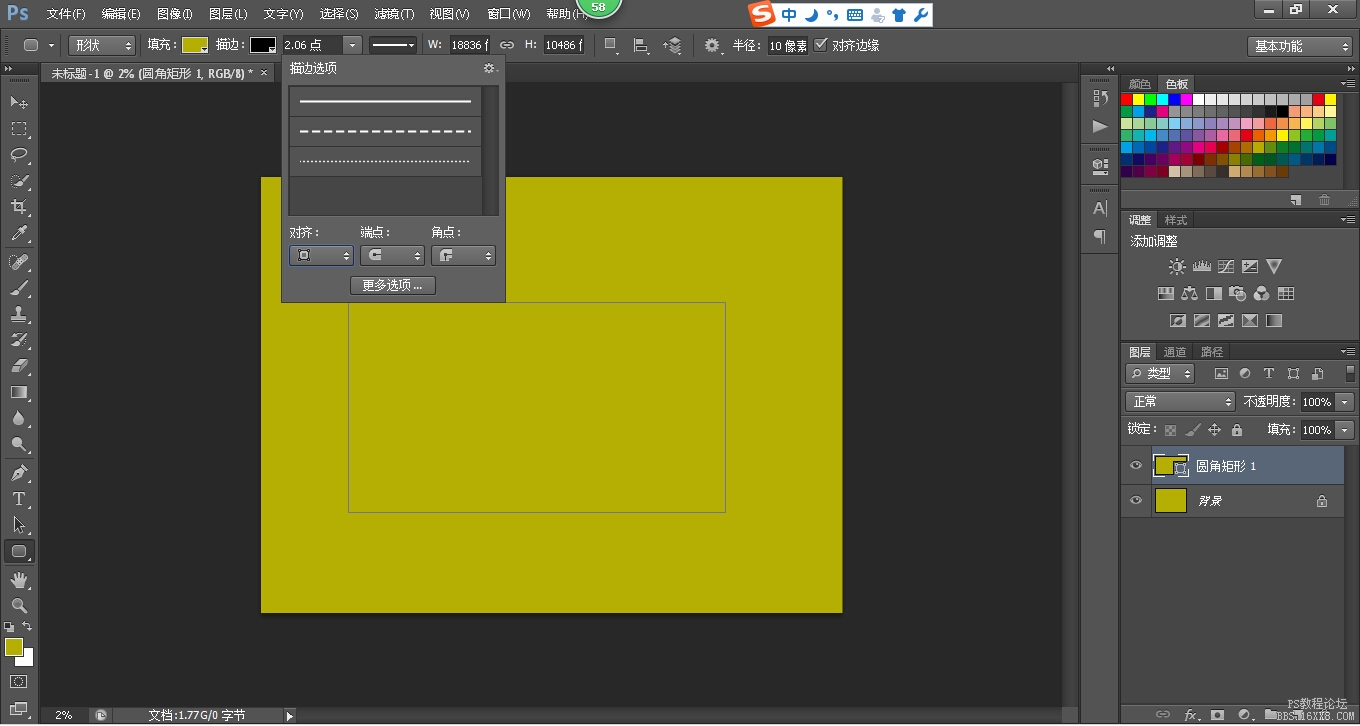Image resolution: width=1360 pixels, height=726 pixels.
Task: Add a Brightness/Contrast adjustment
Action: point(1177,267)
